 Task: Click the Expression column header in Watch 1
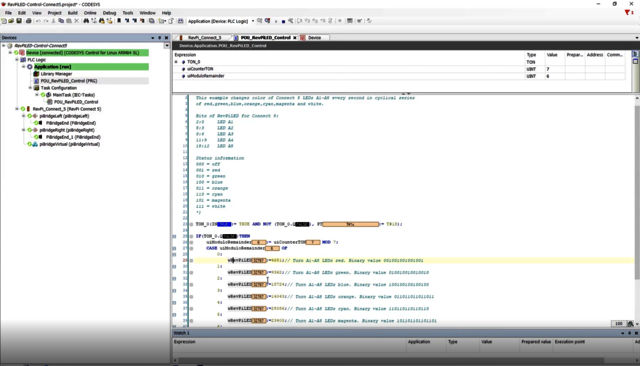(x=289, y=342)
